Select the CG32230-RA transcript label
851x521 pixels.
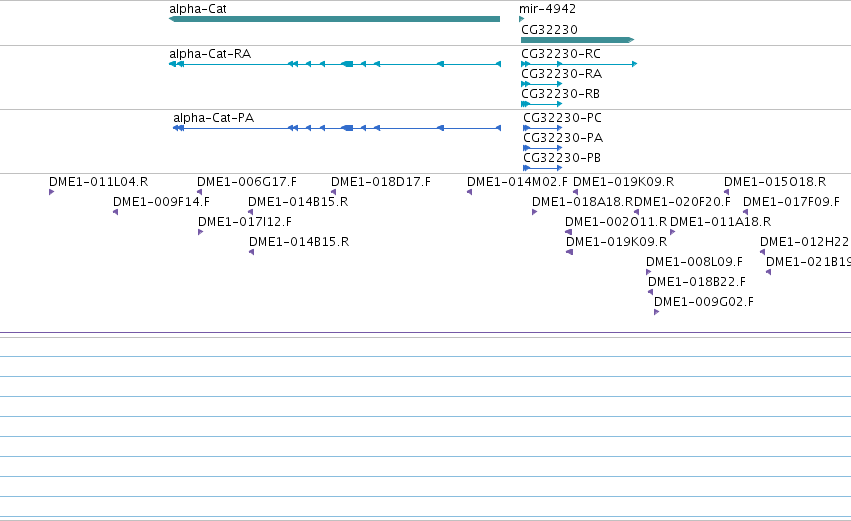pos(561,74)
